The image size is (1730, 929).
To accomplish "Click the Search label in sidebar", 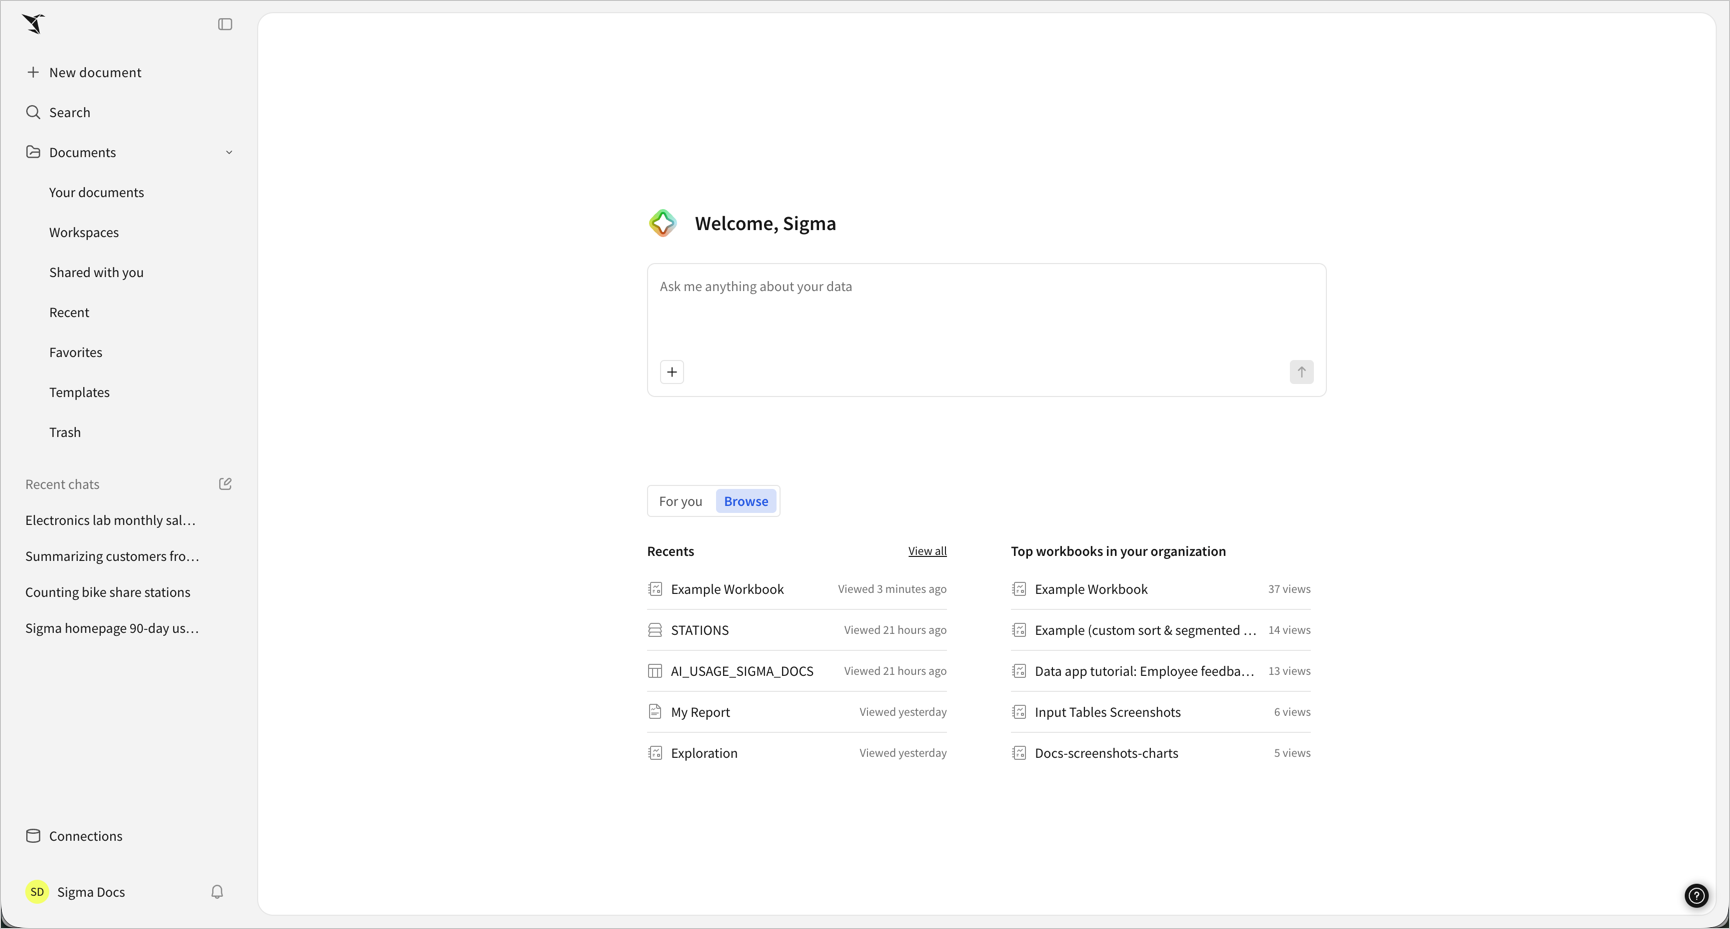I will [70, 112].
